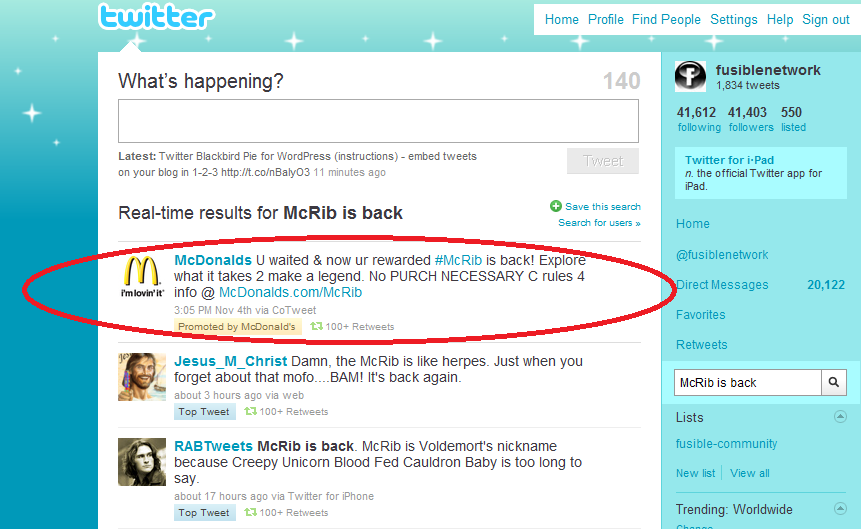Click the Tweet button
861x529 pixels.
[x=603, y=161]
